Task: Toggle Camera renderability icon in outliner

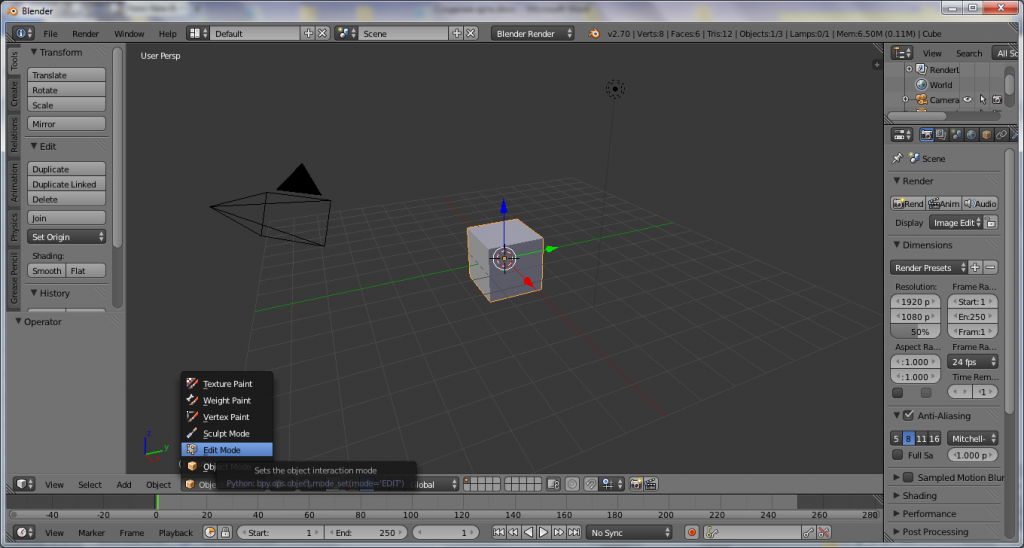Action: [x=997, y=100]
